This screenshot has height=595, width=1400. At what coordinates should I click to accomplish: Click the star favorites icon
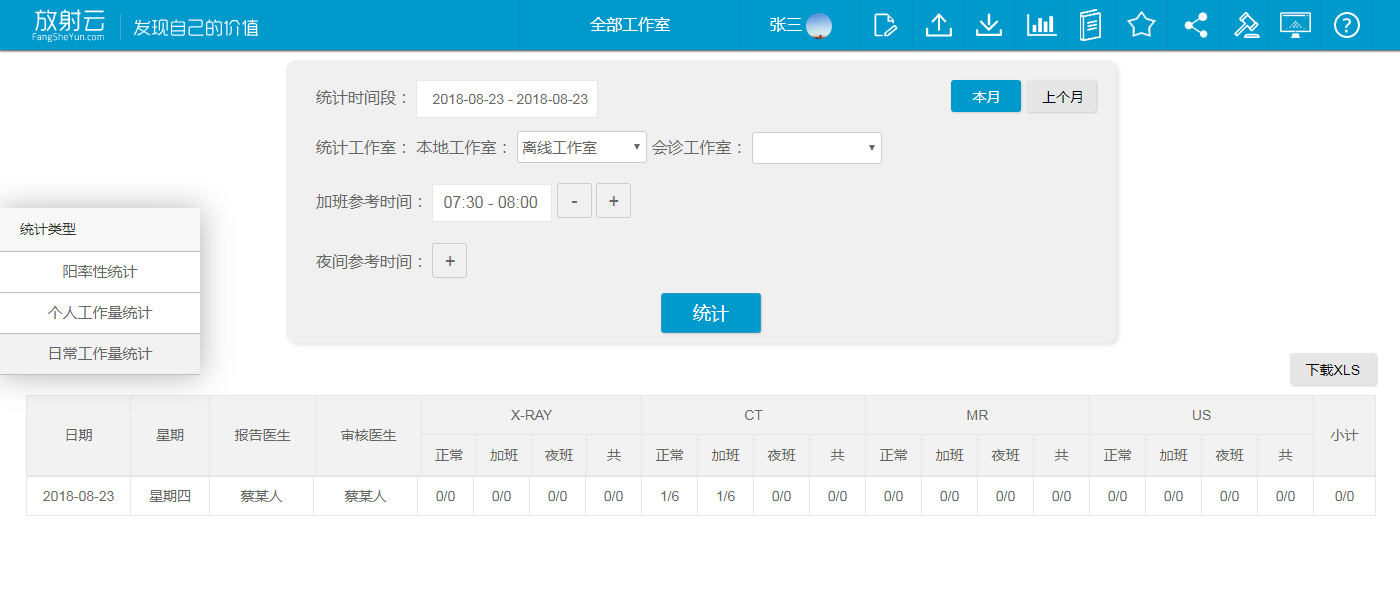point(1141,25)
